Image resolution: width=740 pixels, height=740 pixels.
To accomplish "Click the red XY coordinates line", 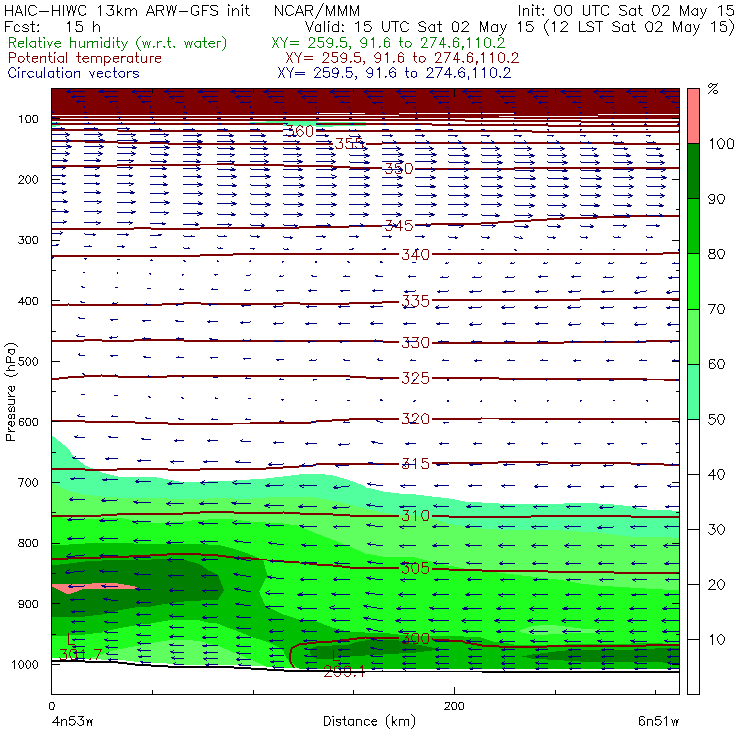I will (402, 58).
